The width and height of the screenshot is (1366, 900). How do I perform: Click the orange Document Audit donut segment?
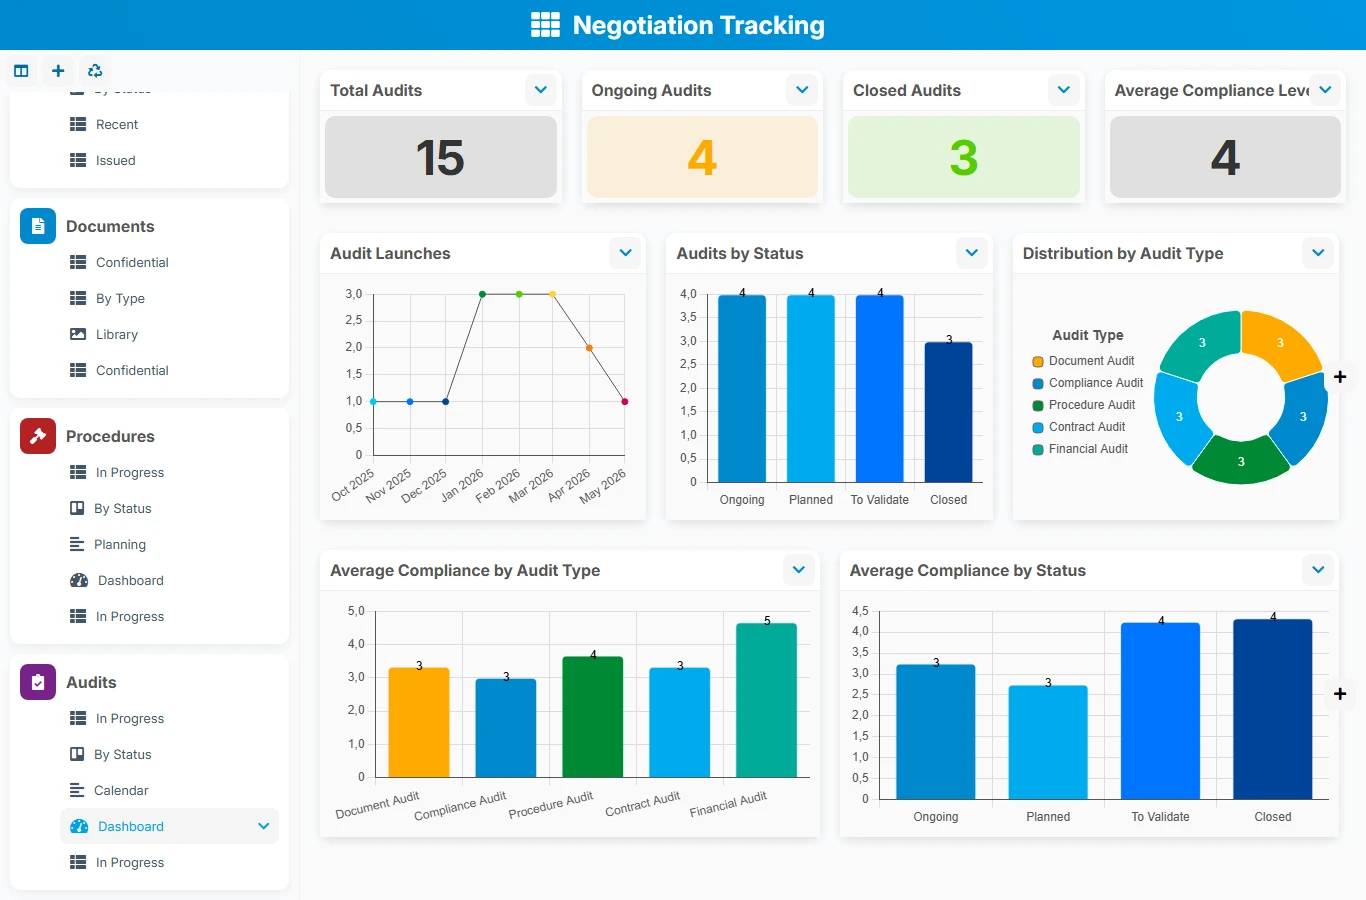pyautogui.click(x=1280, y=344)
